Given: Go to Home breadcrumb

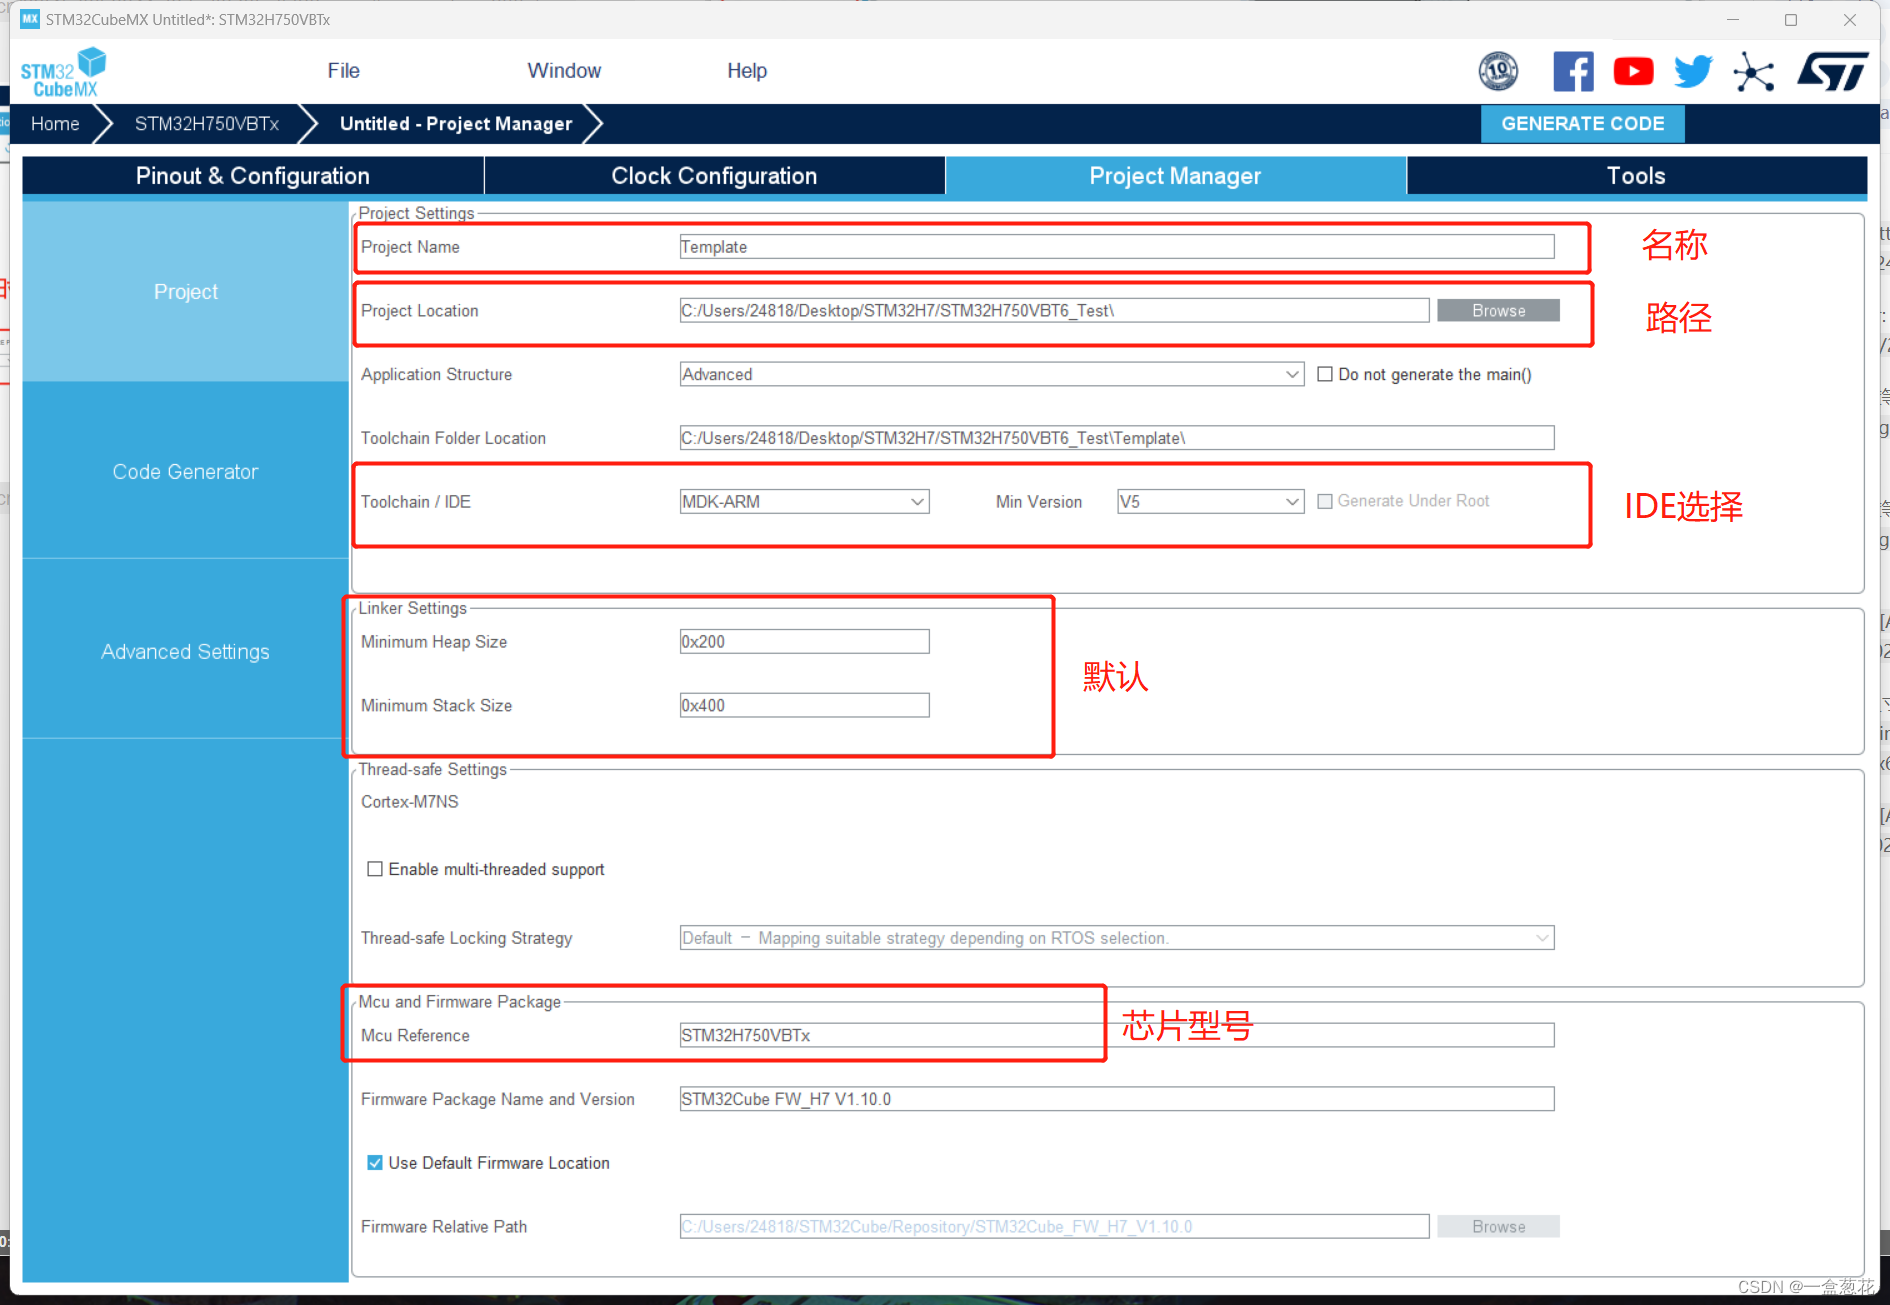Looking at the screenshot, I should 55,124.
